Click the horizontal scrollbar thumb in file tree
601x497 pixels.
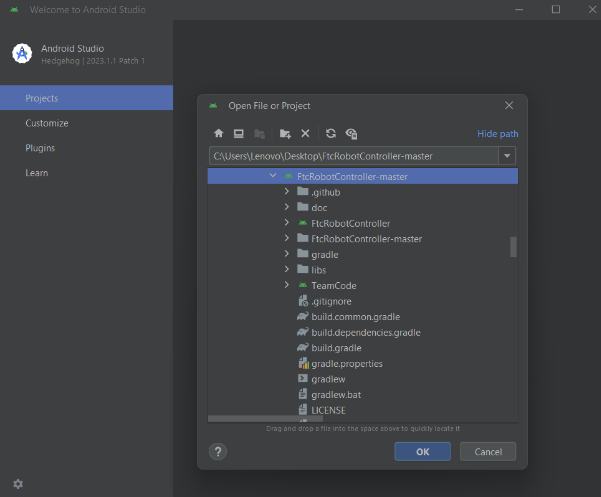(265, 419)
